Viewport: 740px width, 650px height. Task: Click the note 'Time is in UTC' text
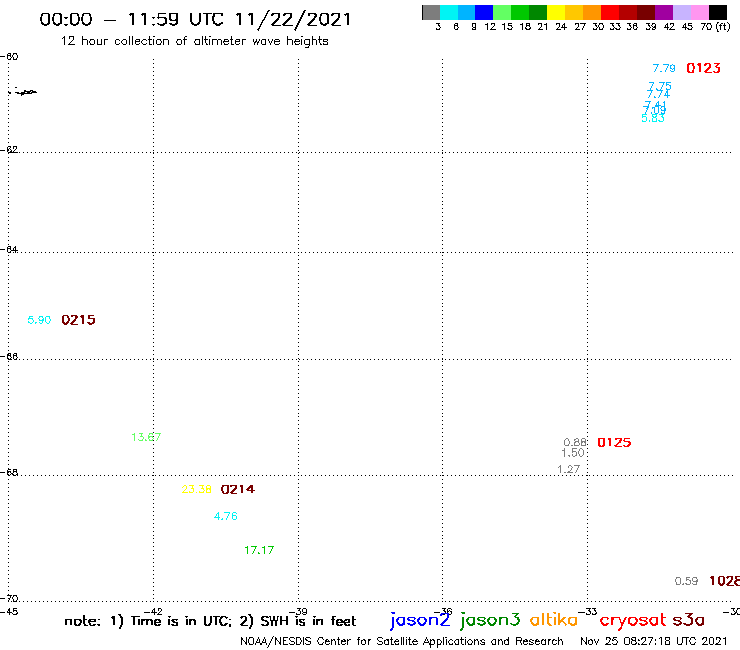coord(181,621)
